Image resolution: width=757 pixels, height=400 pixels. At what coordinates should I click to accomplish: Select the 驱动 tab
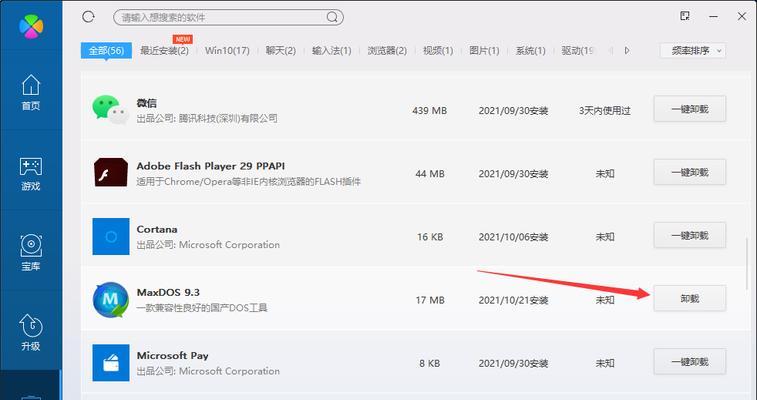(577, 50)
